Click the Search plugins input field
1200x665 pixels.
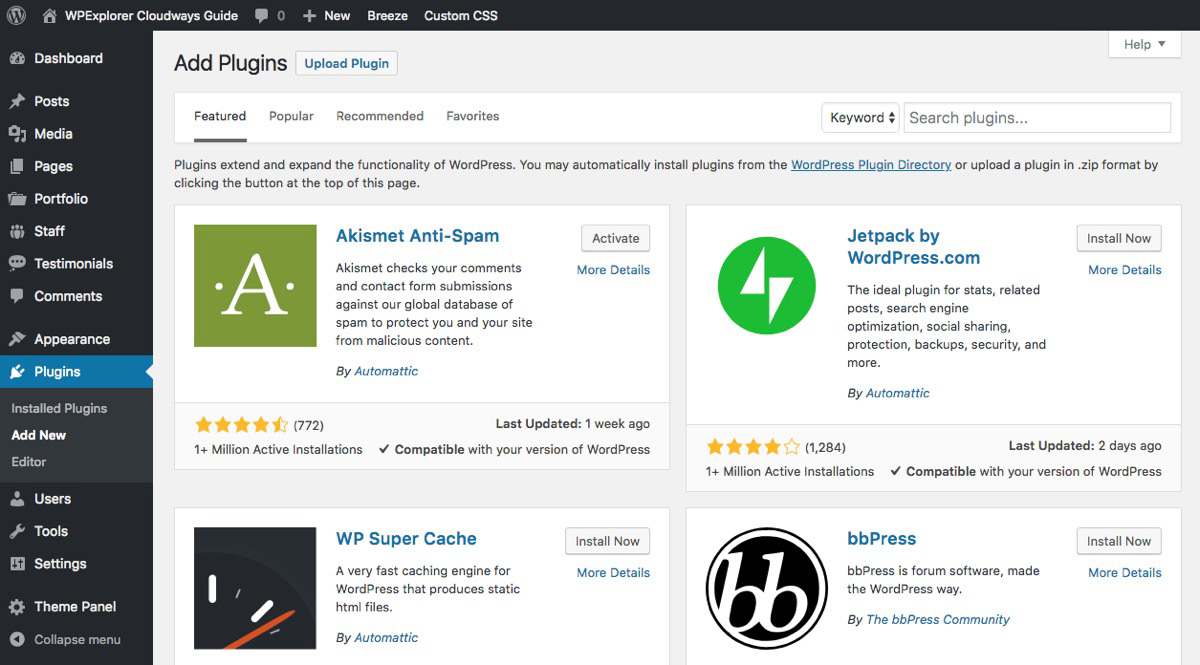(x=1037, y=118)
